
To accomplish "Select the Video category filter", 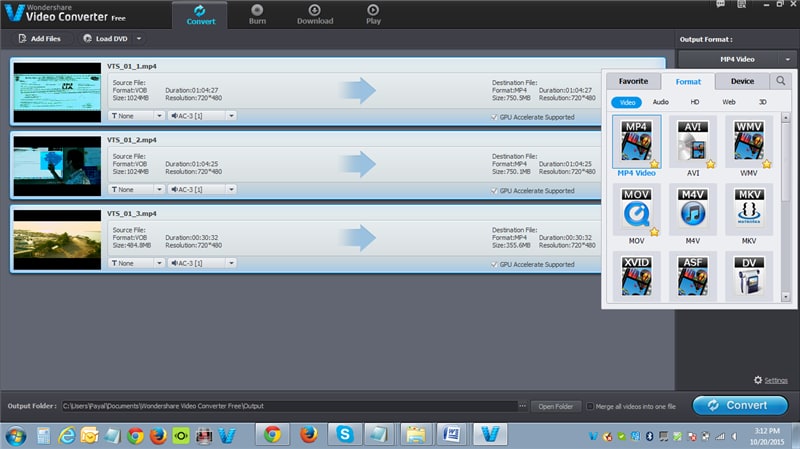I will click(627, 102).
